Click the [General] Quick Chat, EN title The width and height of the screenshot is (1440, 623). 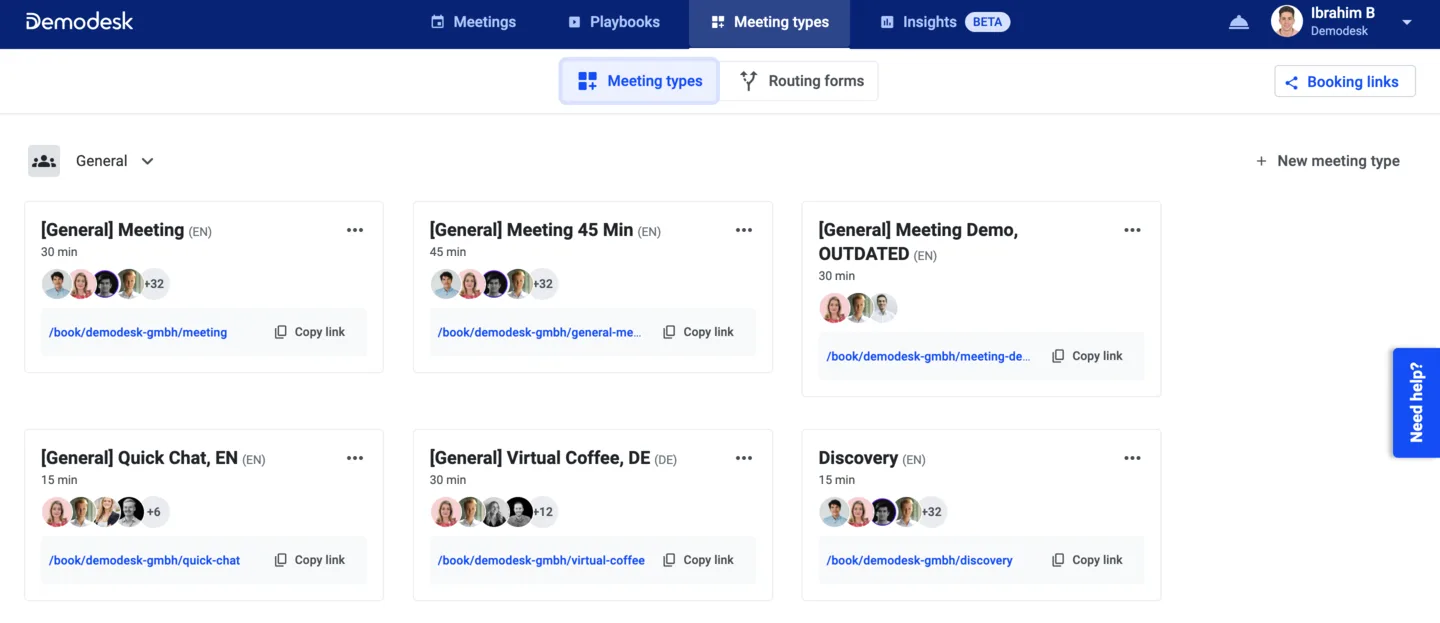tap(153, 458)
